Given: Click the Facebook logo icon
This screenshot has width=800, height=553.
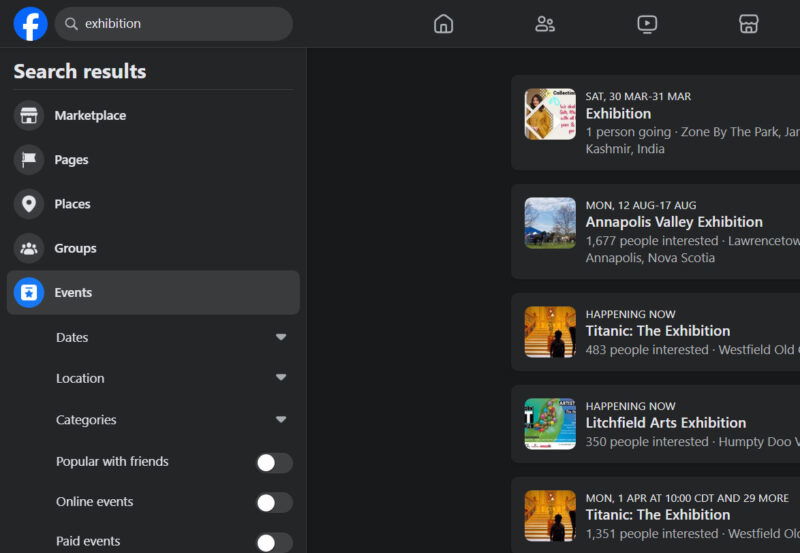Looking at the screenshot, I should pyautogui.click(x=31, y=24).
